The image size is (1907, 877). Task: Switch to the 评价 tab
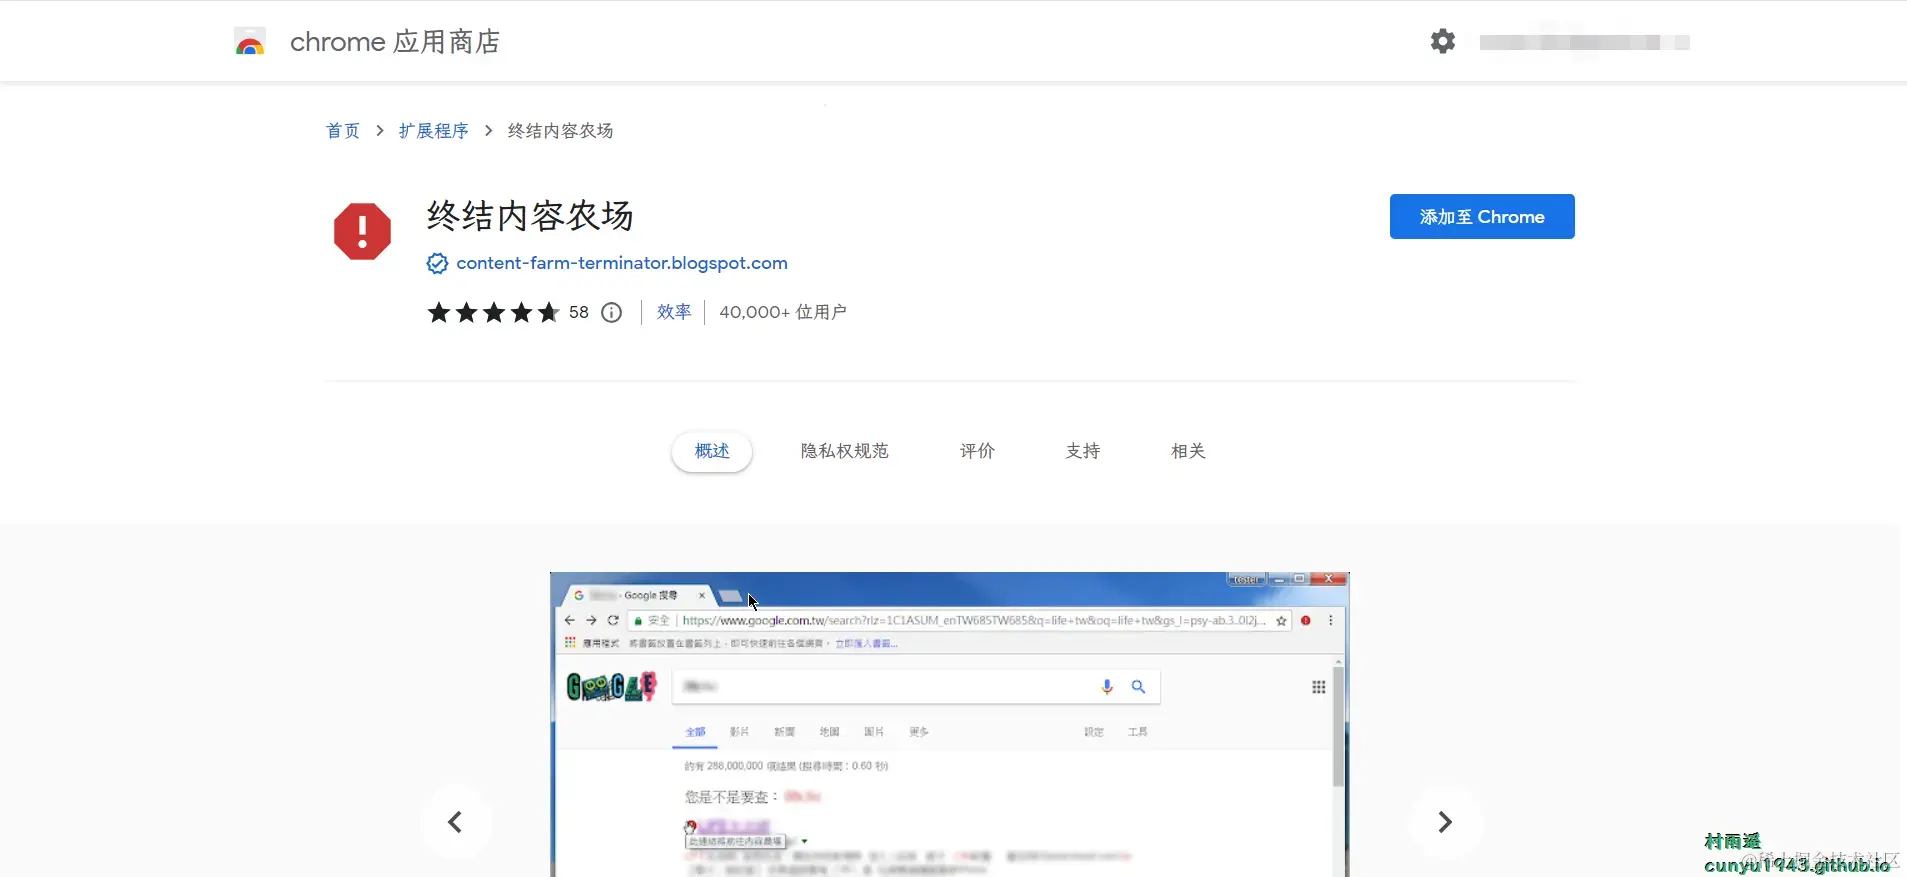(977, 451)
